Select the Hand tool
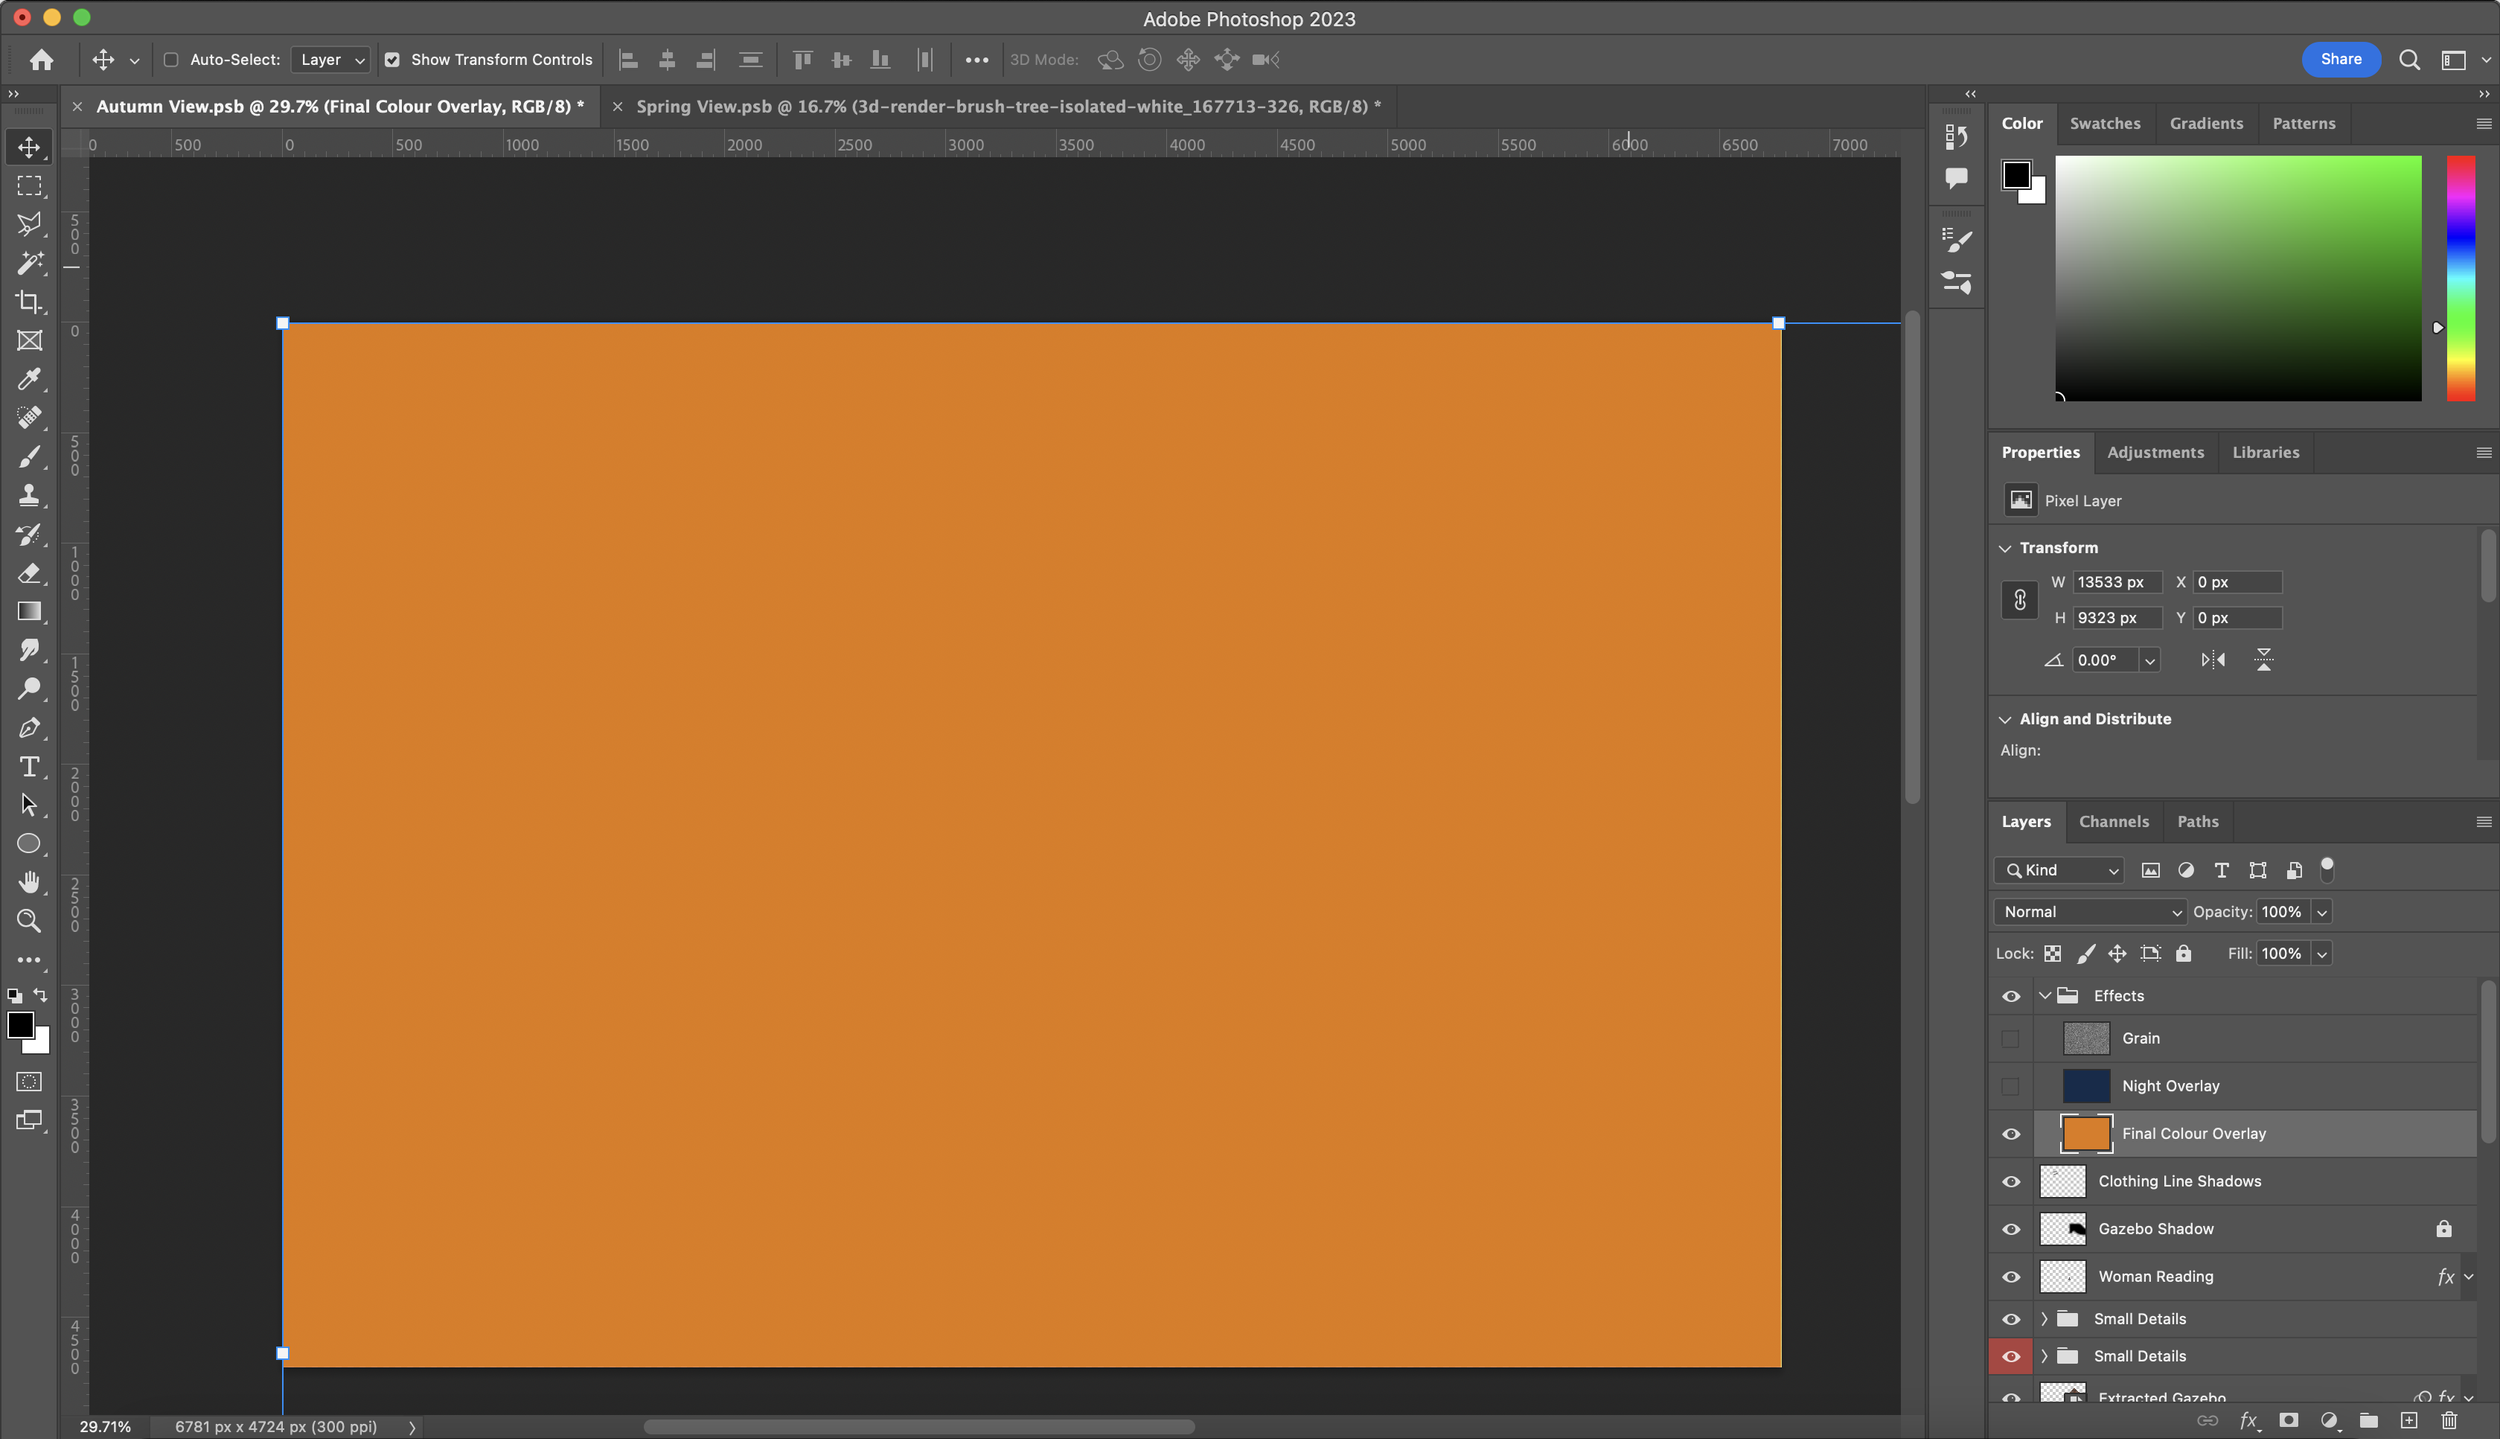The height and width of the screenshot is (1439, 2500). (x=29, y=882)
